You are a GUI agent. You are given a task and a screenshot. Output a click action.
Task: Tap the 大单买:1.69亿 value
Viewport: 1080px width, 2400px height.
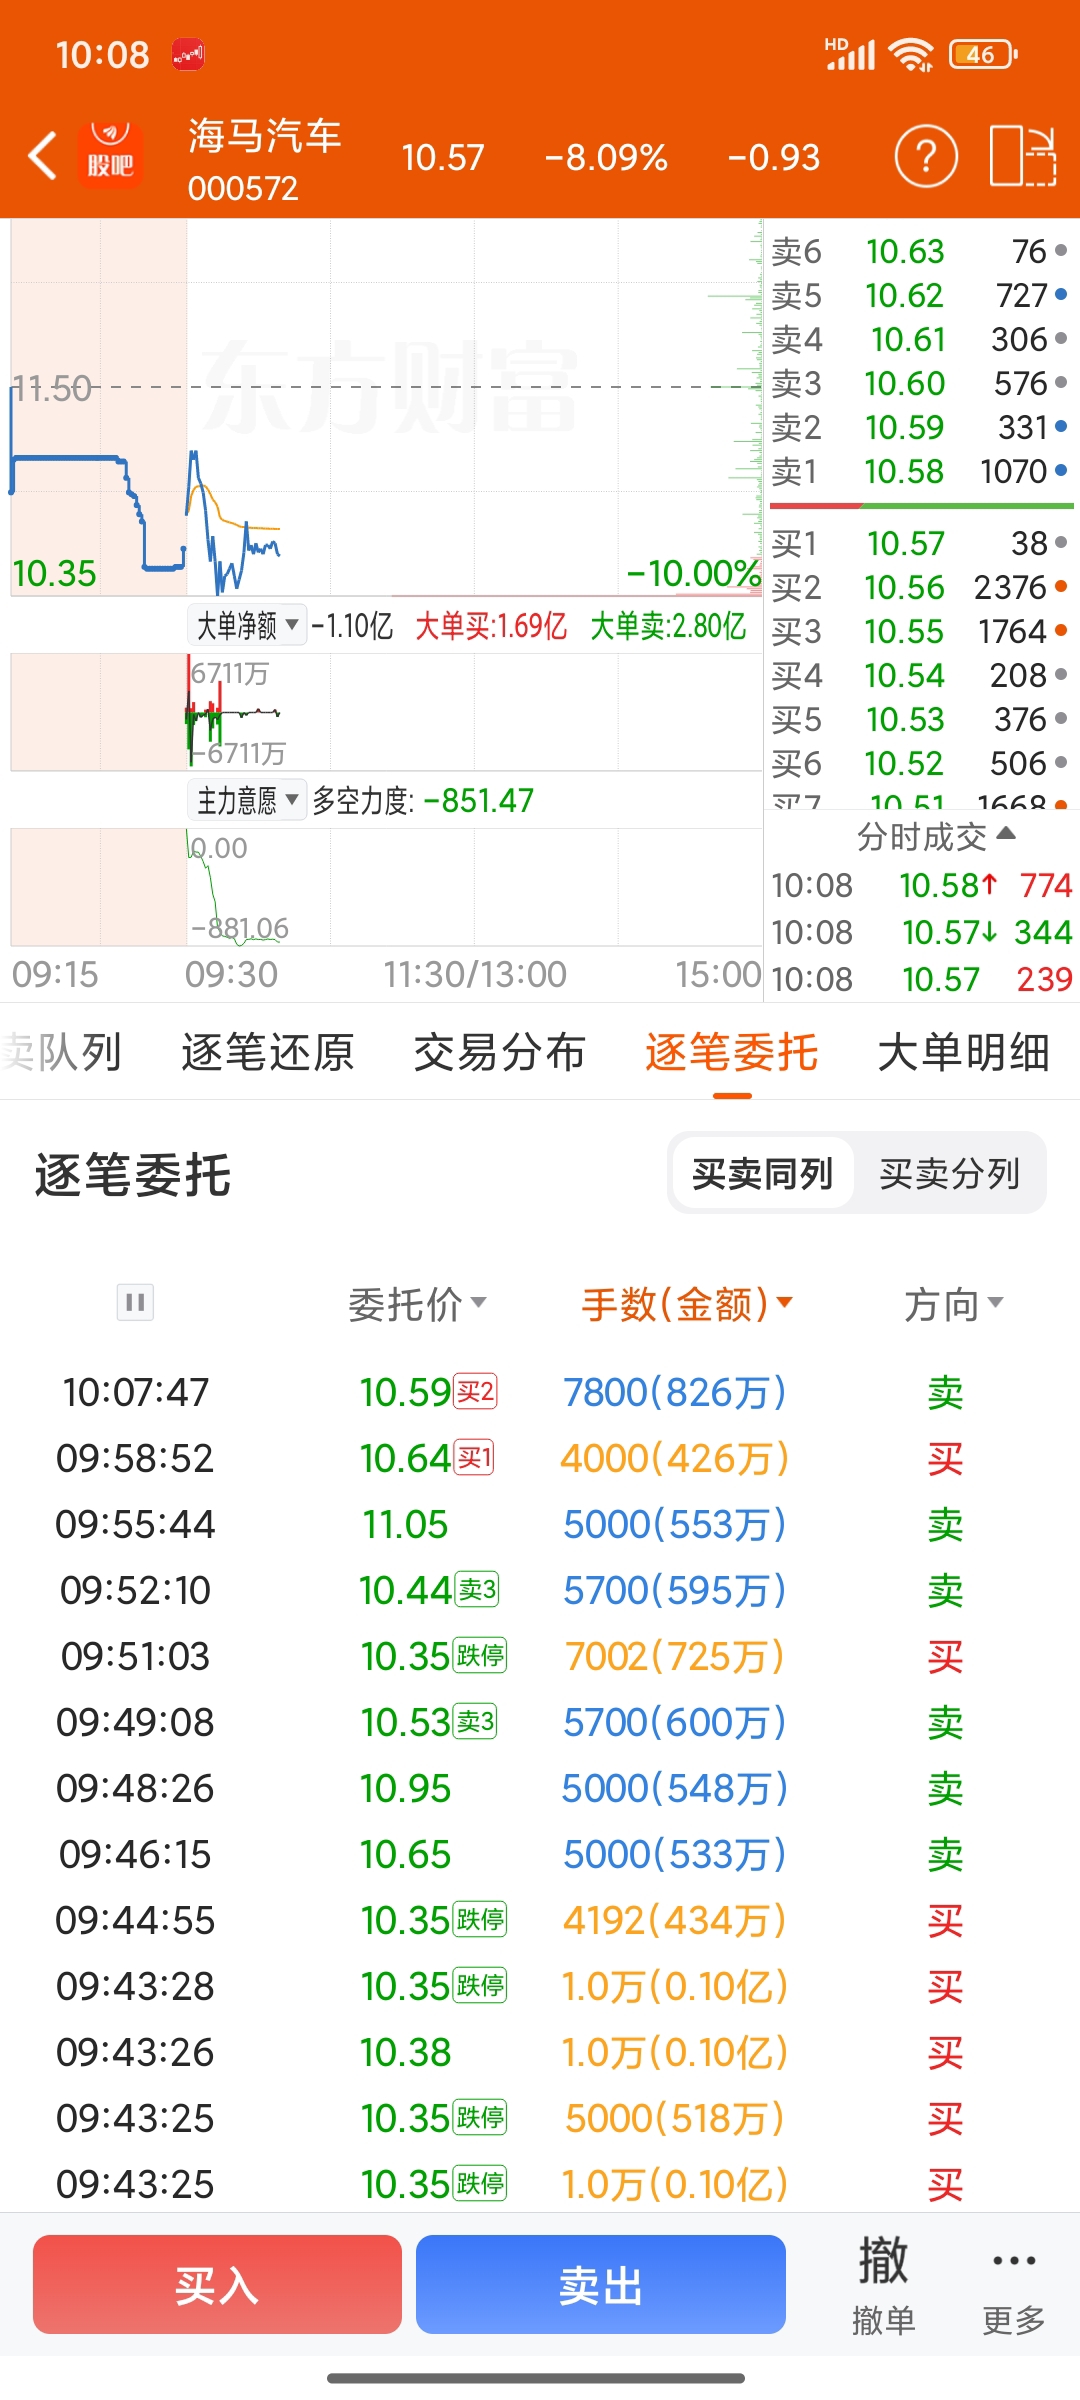pyautogui.click(x=491, y=626)
